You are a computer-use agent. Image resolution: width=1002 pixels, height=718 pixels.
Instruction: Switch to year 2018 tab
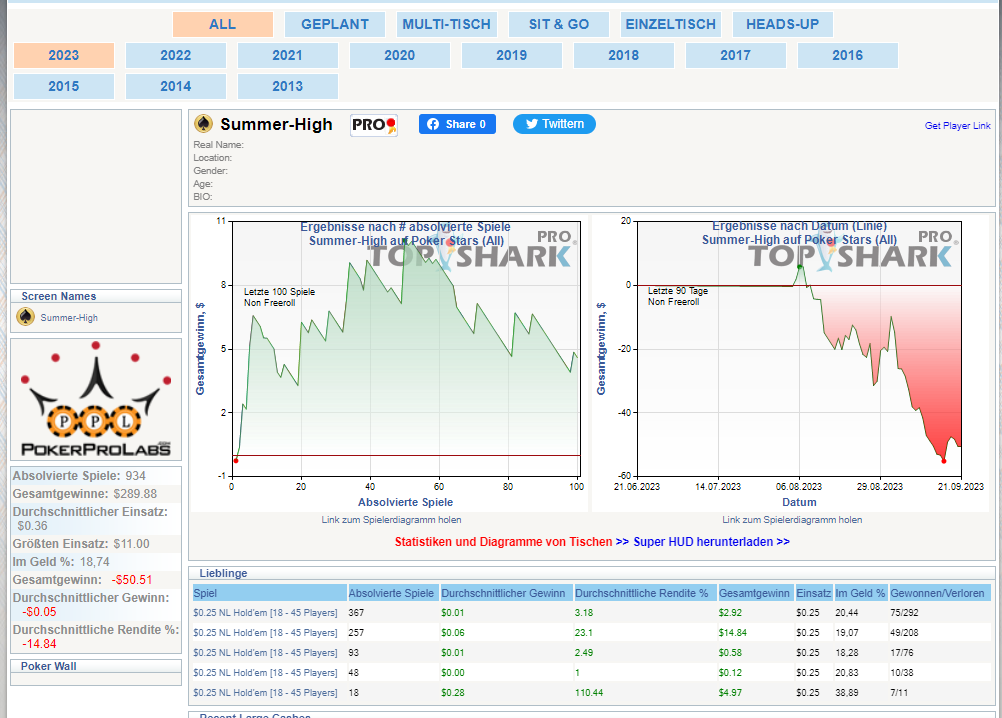tap(624, 56)
